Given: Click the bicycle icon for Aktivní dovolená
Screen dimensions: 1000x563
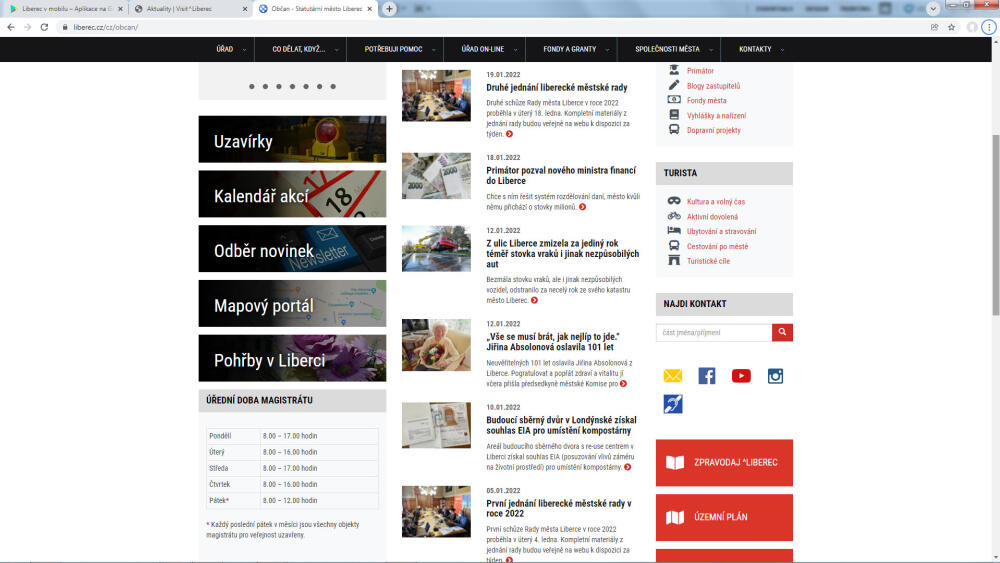Looking at the screenshot, I should [x=674, y=216].
